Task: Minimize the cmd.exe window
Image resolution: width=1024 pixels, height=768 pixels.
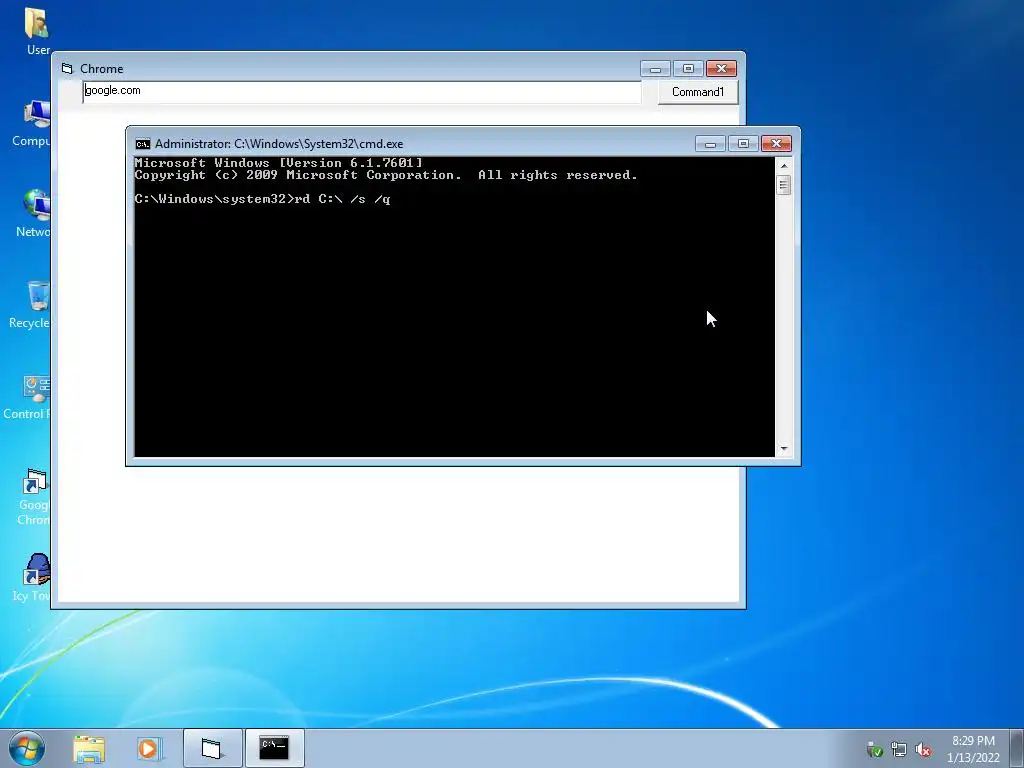Action: [711, 144]
